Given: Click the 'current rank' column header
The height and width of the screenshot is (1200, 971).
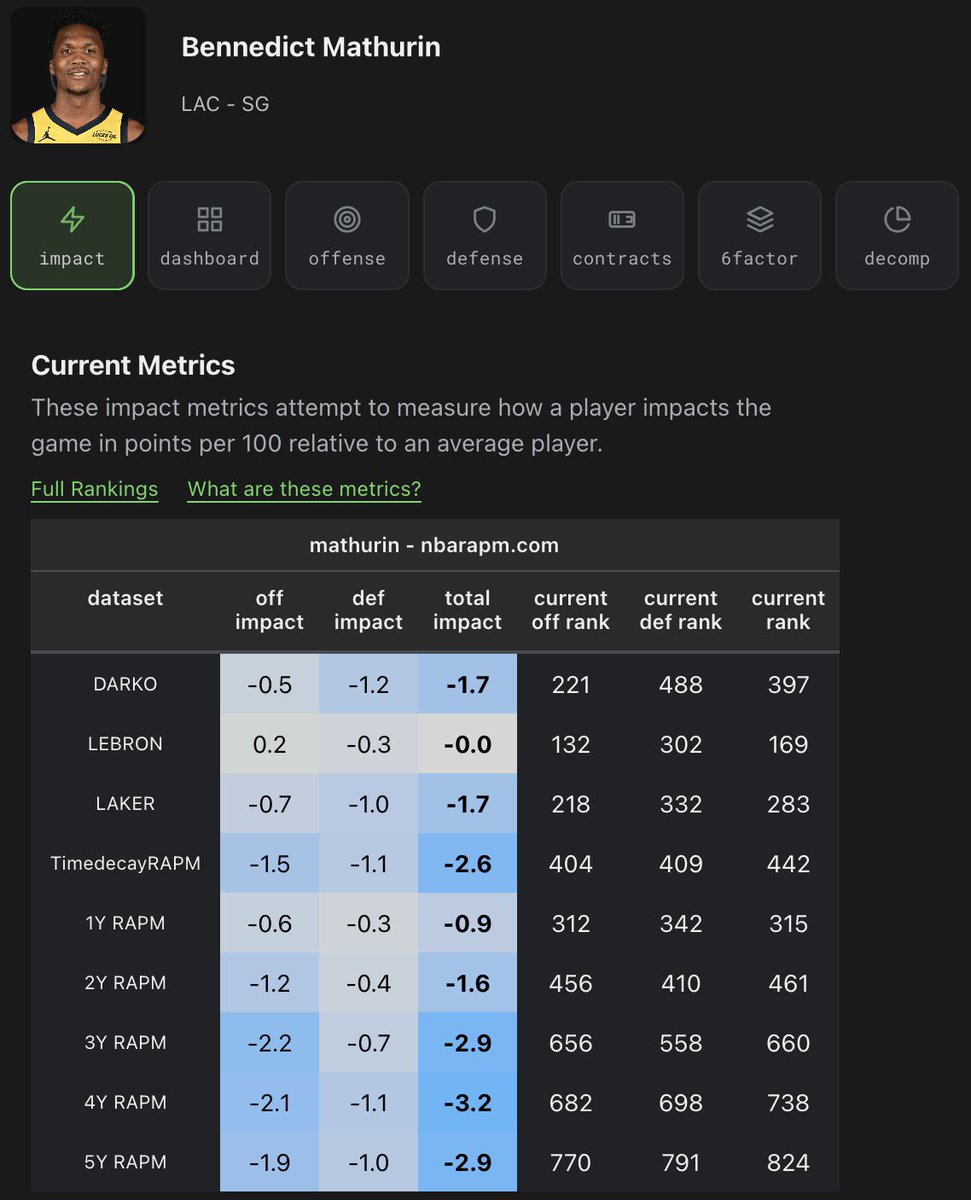Looking at the screenshot, I should coord(788,610).
